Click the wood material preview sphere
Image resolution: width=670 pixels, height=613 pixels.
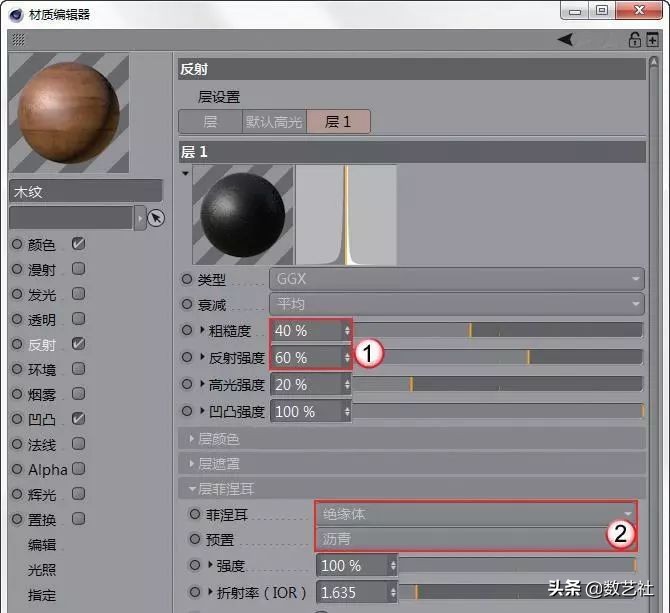(69, 113)
